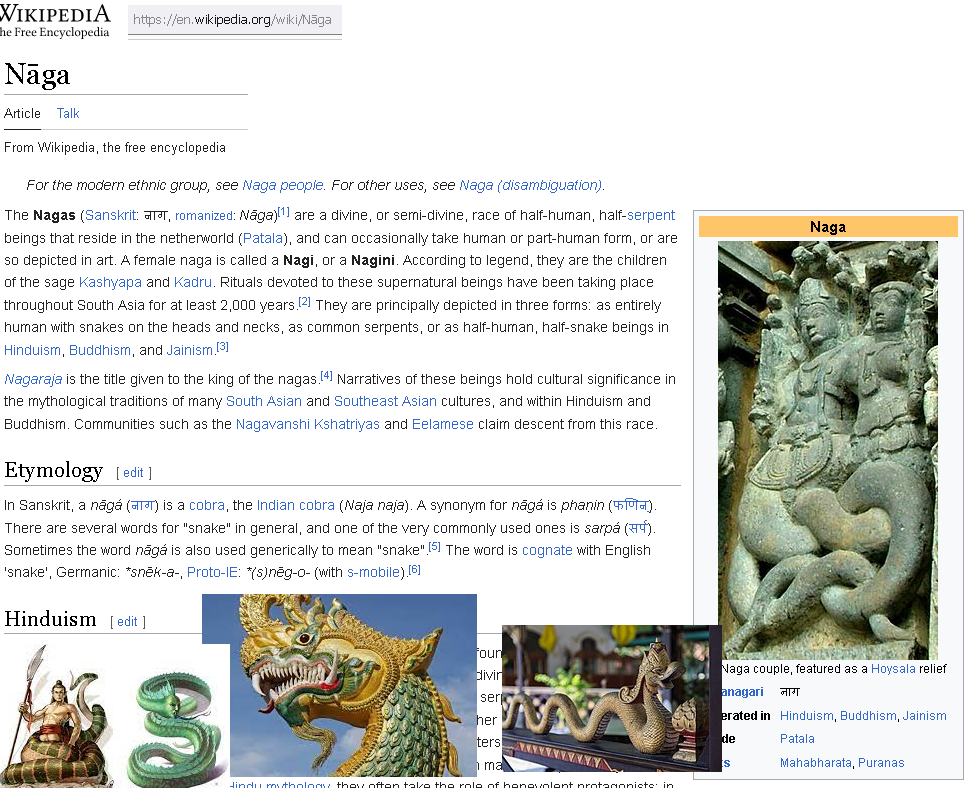The height and width of the screenshot is (788, 970).
Task: Click the Devanagari नाग link in Etymology
Action: [x=142, y=505]
